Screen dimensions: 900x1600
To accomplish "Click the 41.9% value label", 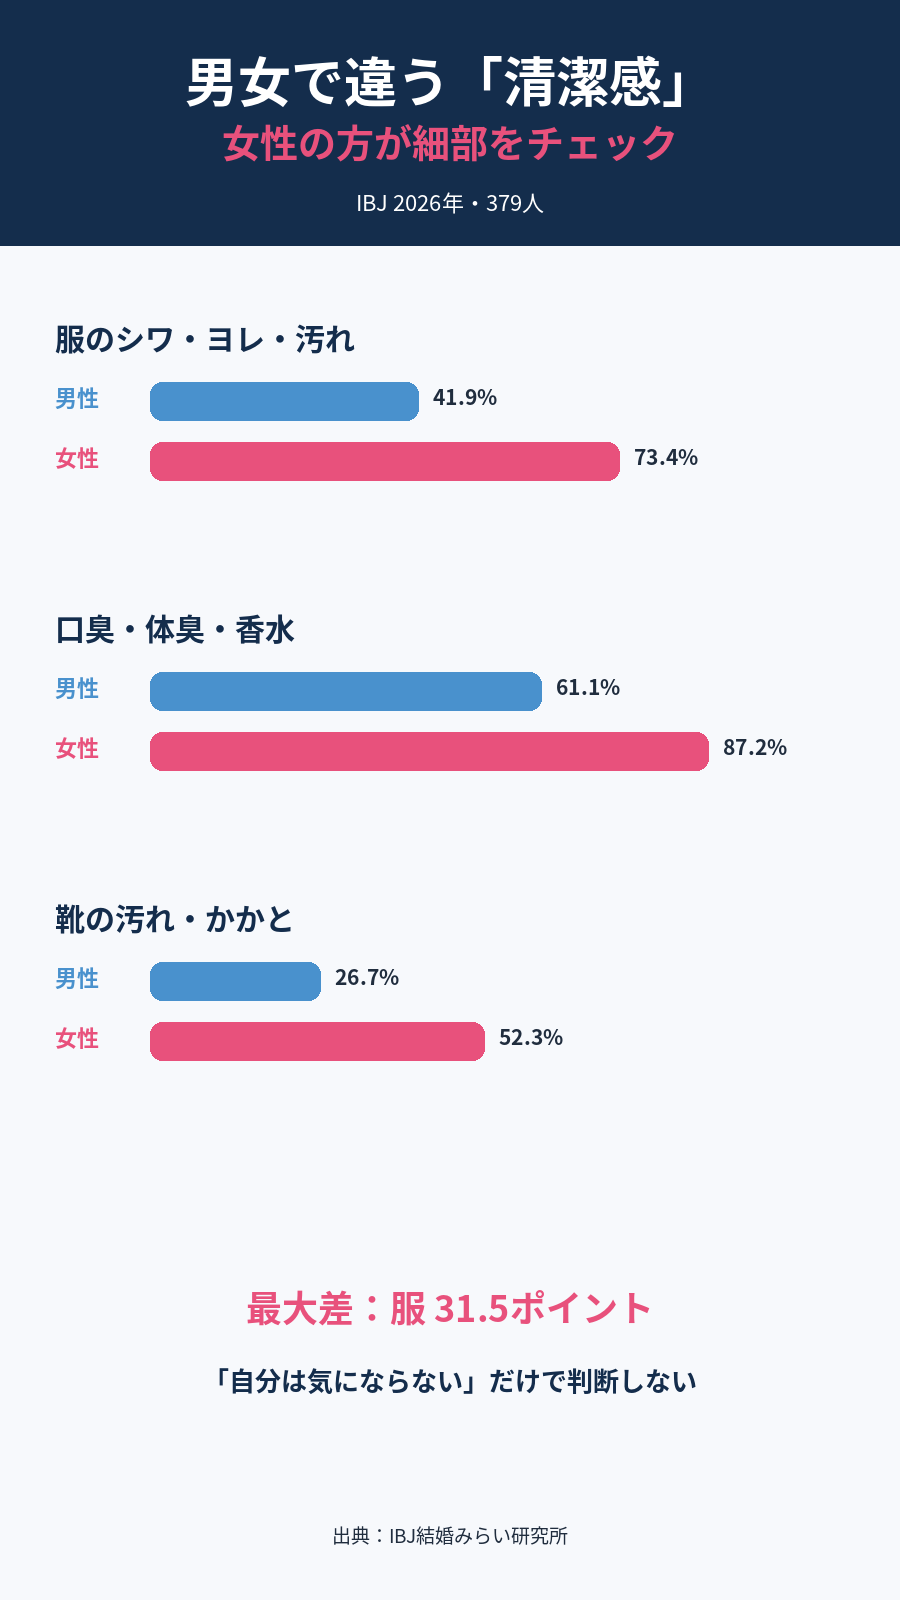I will (465, 398).
